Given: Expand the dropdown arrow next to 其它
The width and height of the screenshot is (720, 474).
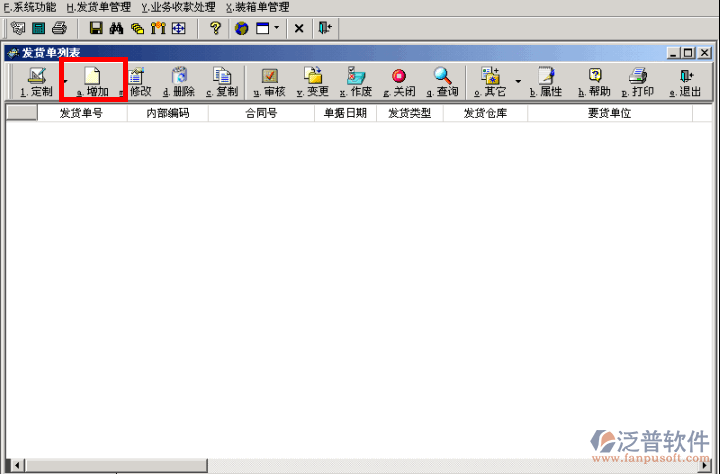Looking at the screenshot, I should click(518, 81).
